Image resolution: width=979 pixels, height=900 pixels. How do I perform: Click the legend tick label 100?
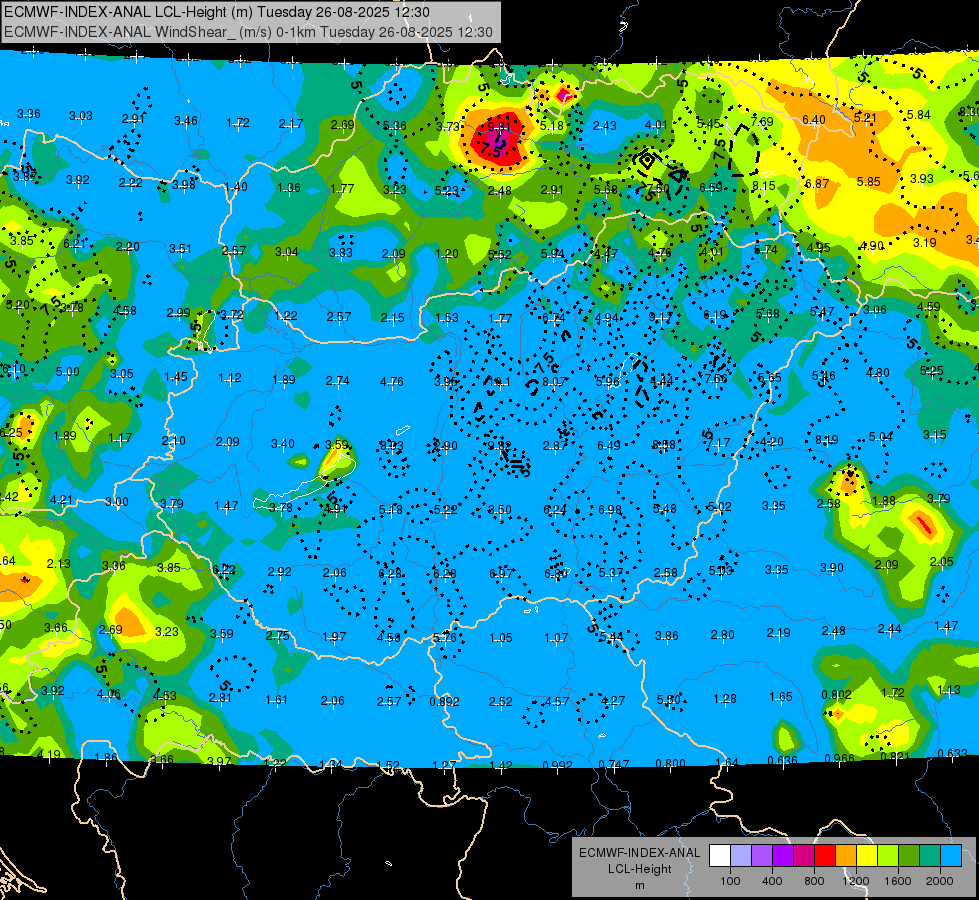[x=730, y=881]
